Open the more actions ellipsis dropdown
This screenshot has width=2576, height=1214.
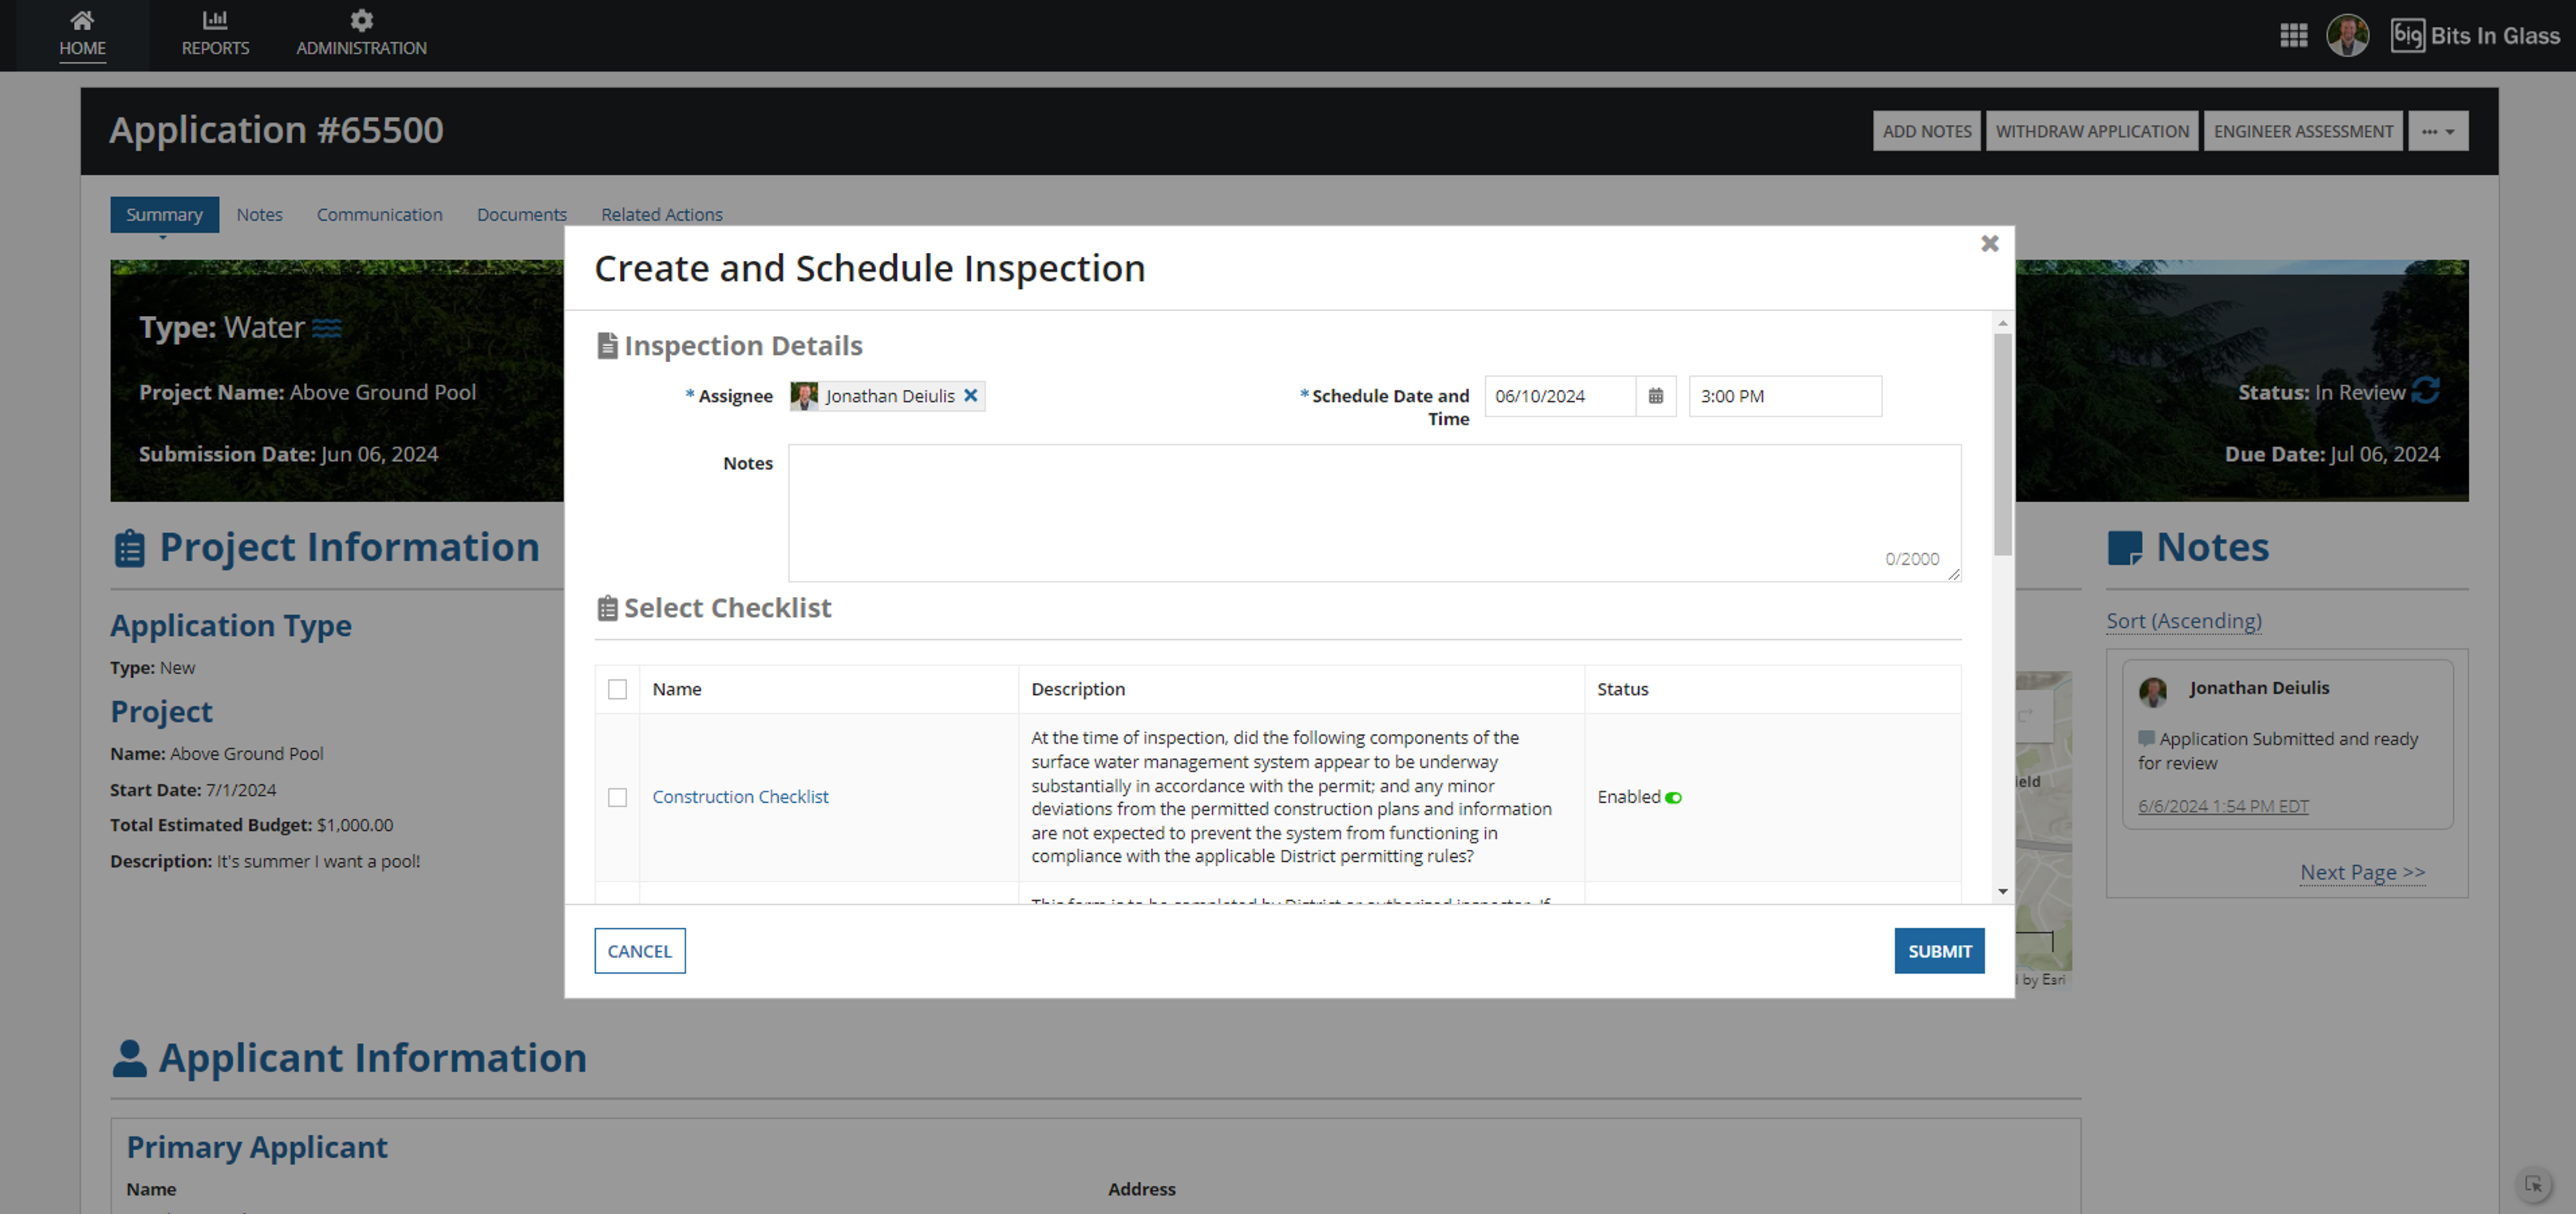click(2438, 132)
